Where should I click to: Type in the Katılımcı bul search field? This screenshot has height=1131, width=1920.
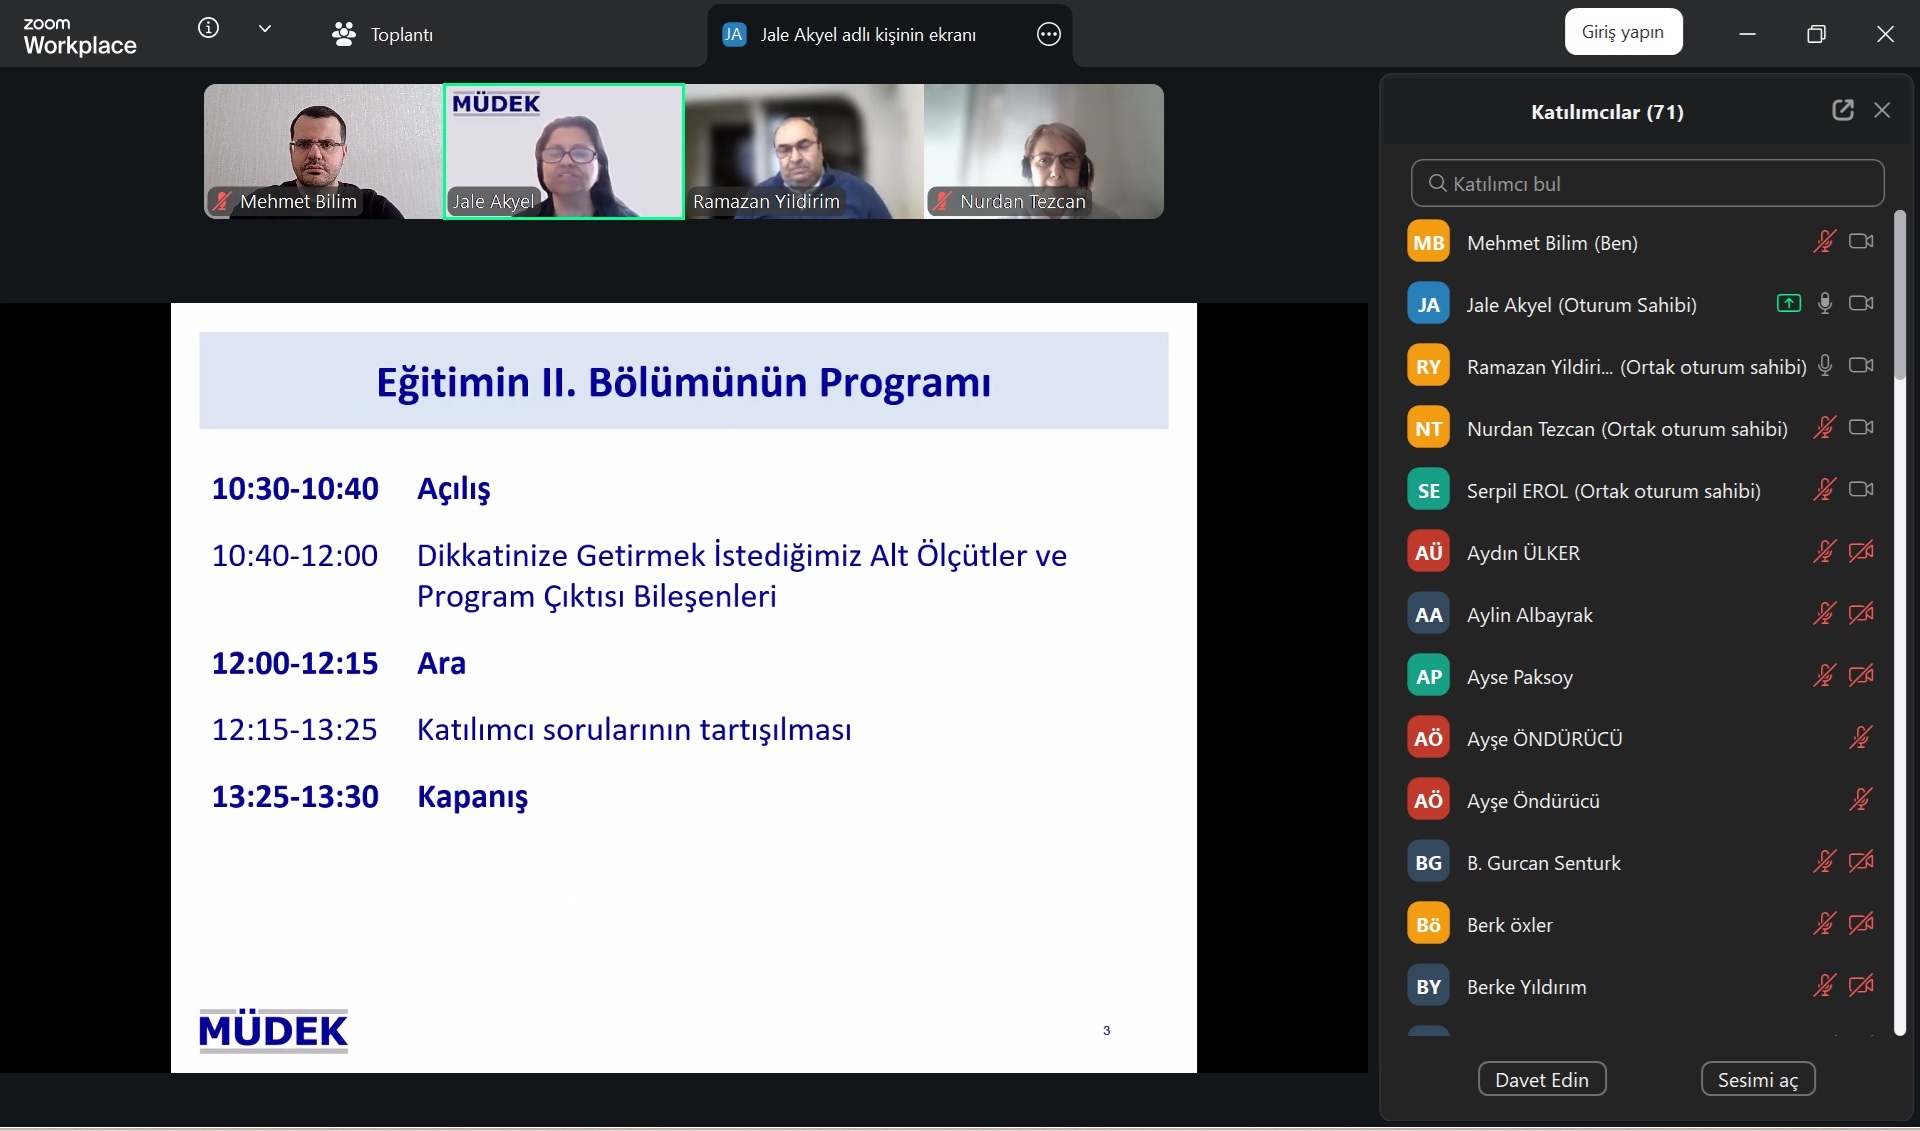[x=1647, y=184]
